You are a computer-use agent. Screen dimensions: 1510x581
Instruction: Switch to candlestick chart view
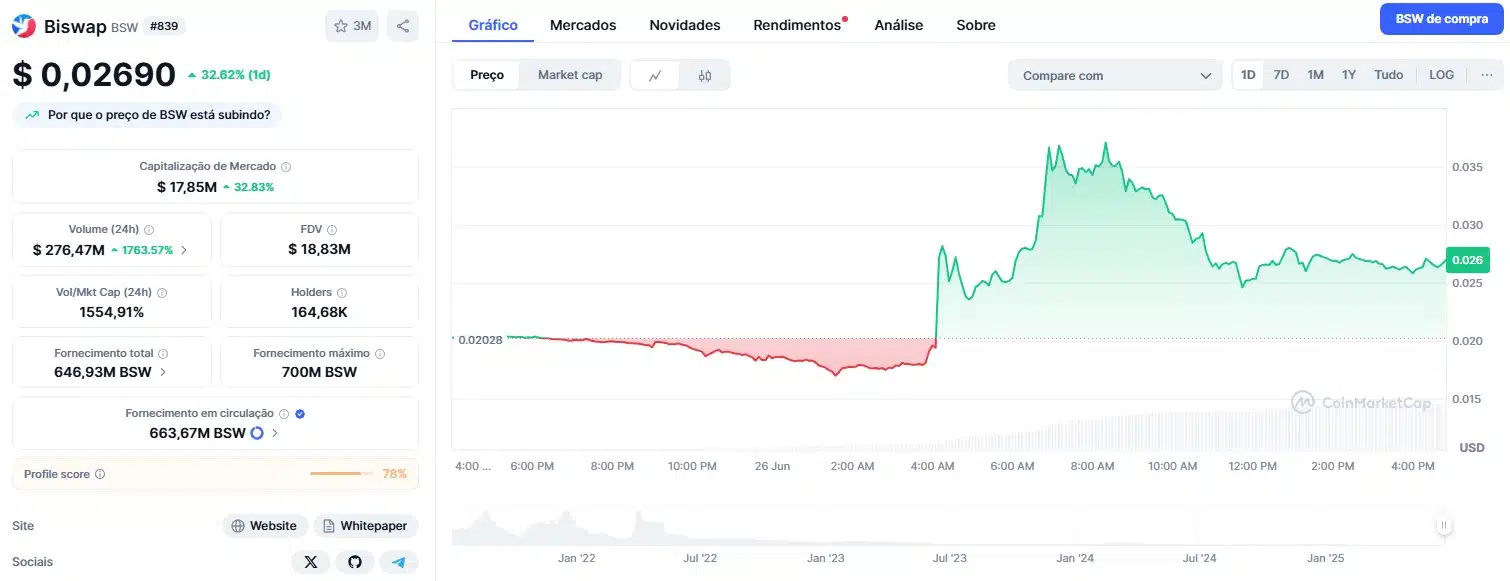[705, 74]
